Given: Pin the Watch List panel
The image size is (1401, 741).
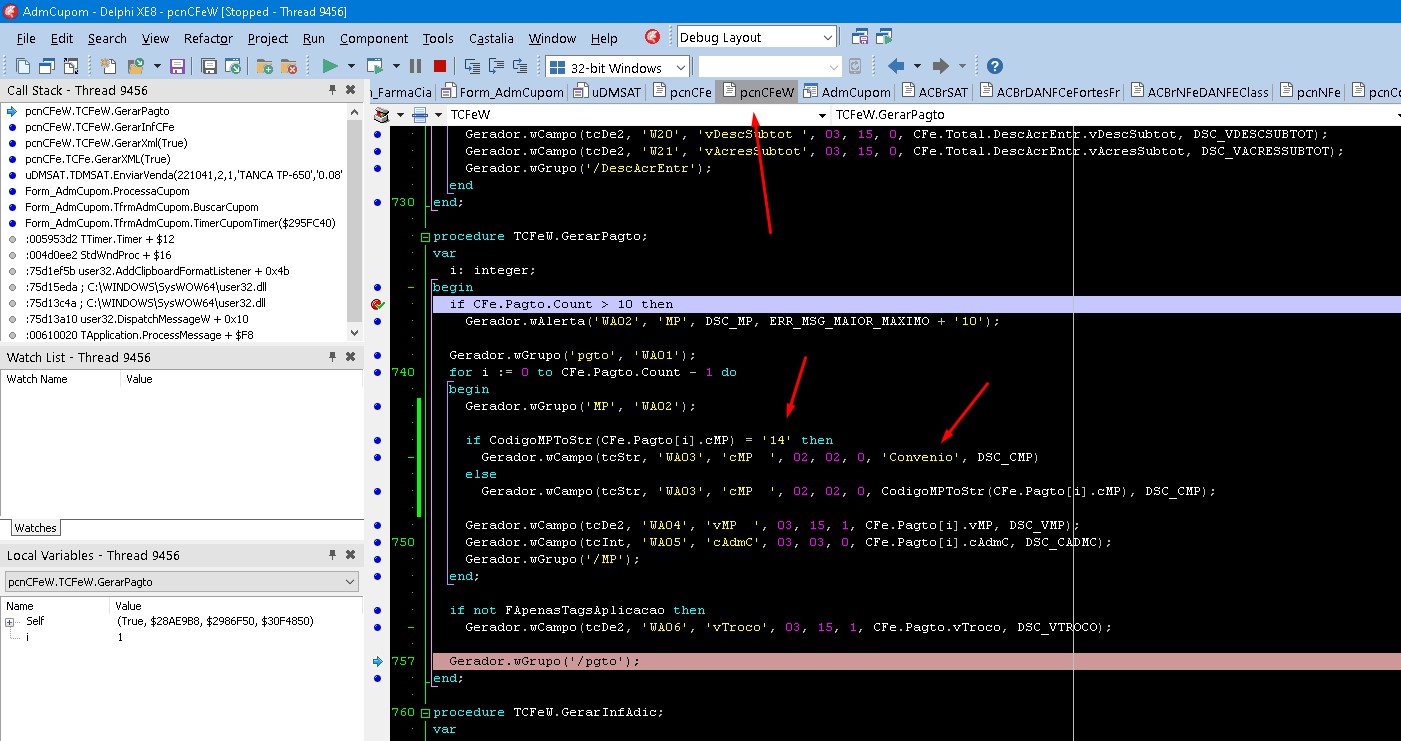Looking at the screenshot, I should tap(333, 357).
